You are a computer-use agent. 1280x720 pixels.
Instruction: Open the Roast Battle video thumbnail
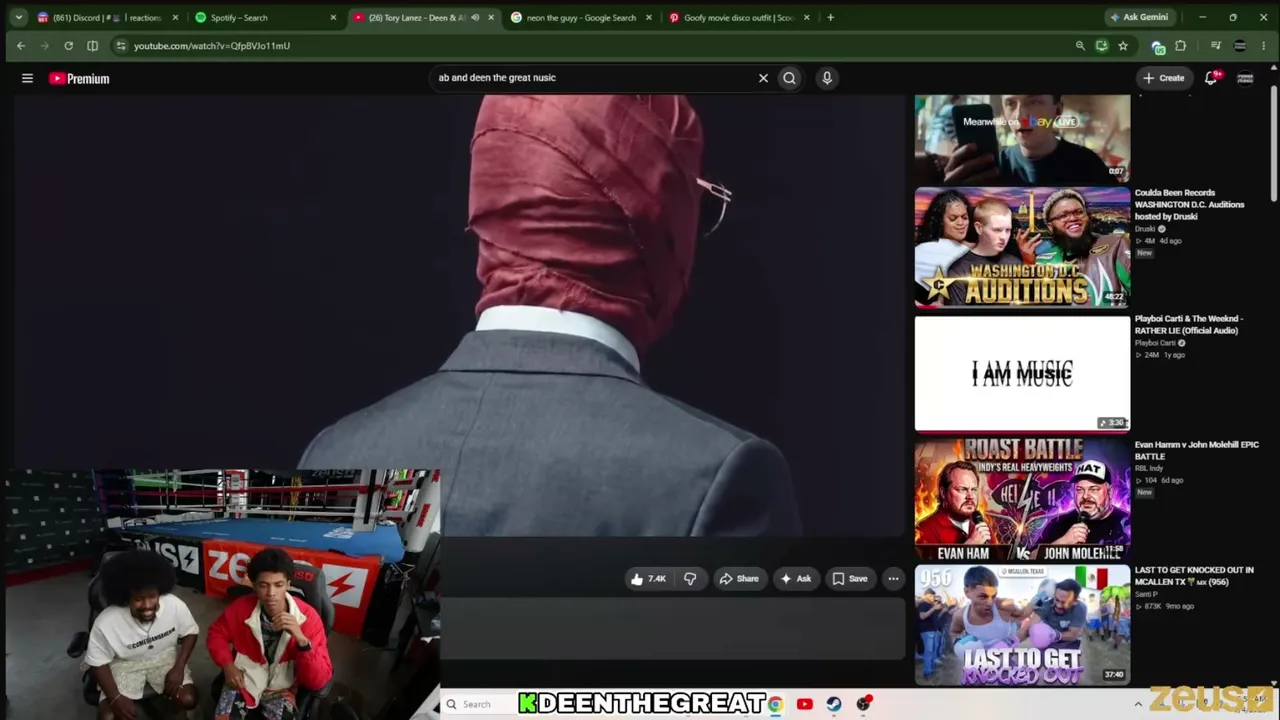click(1022, 499)
